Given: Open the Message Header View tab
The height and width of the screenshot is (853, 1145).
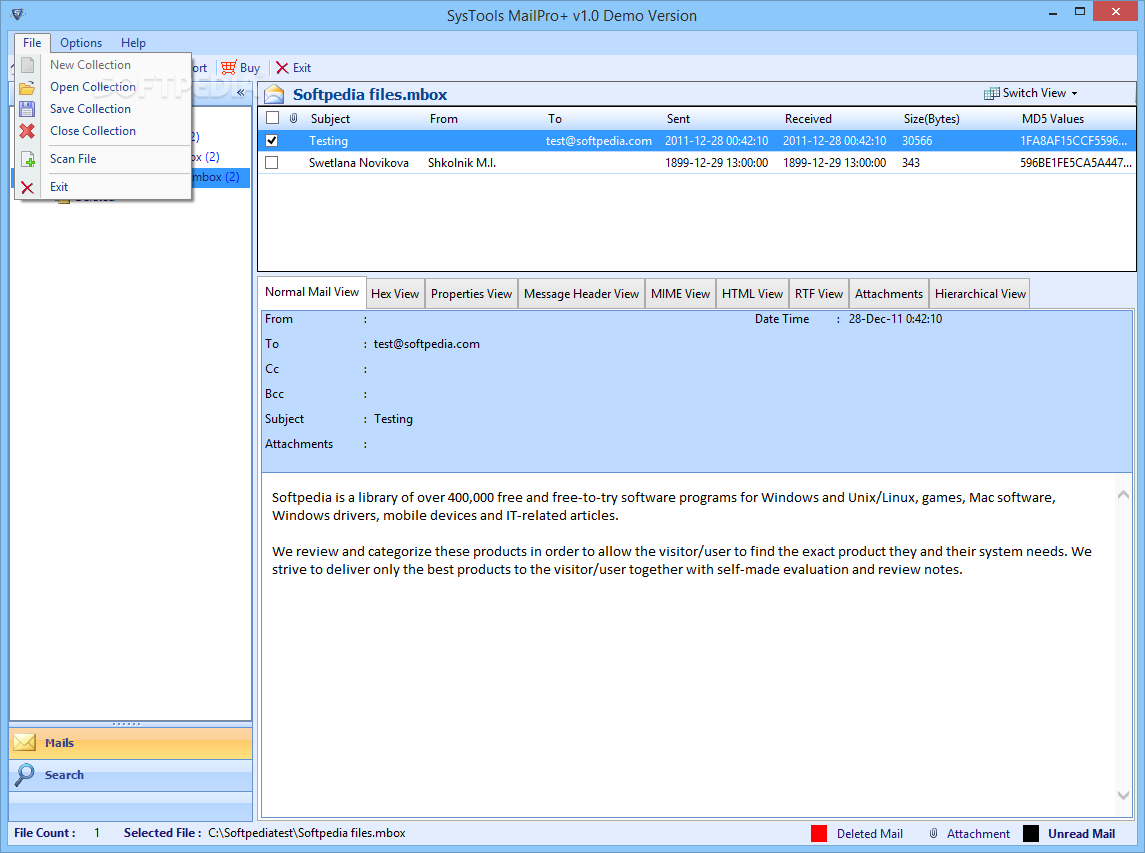Looking at the screenshot, I should [x=581, y=294].
